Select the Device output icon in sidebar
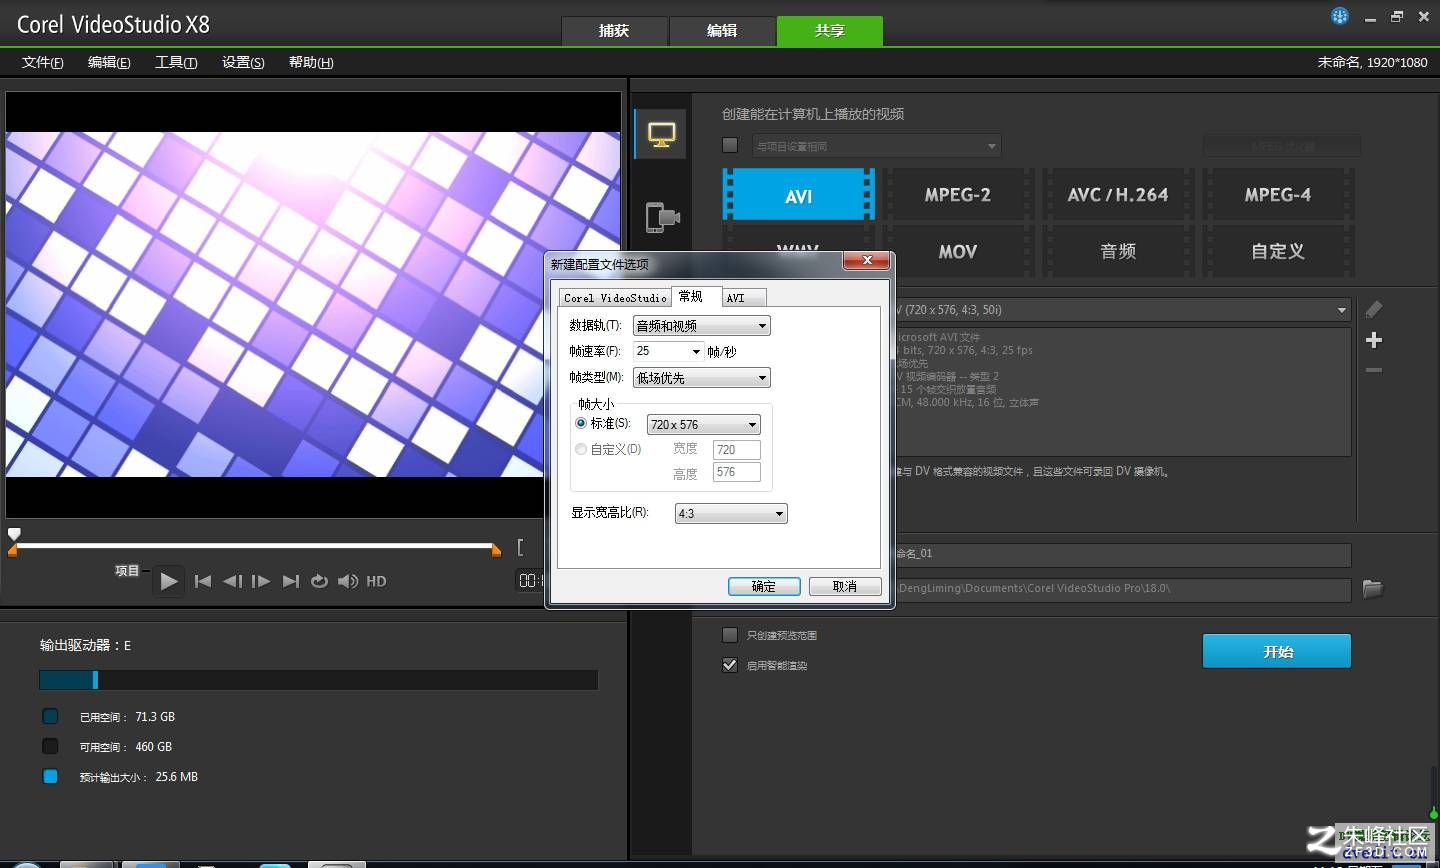The width and height of the screenshot is (1440, 868). coord(662,217)
